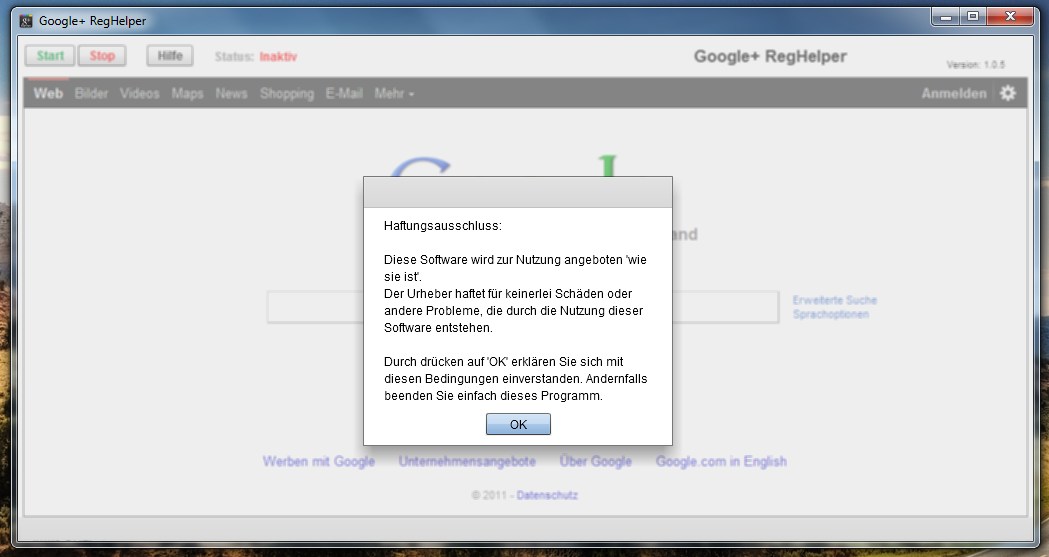The height and width of the screenshot is (557, 1049).
Task: Click the Datenschutz privacy link
Action: (547, 495)
